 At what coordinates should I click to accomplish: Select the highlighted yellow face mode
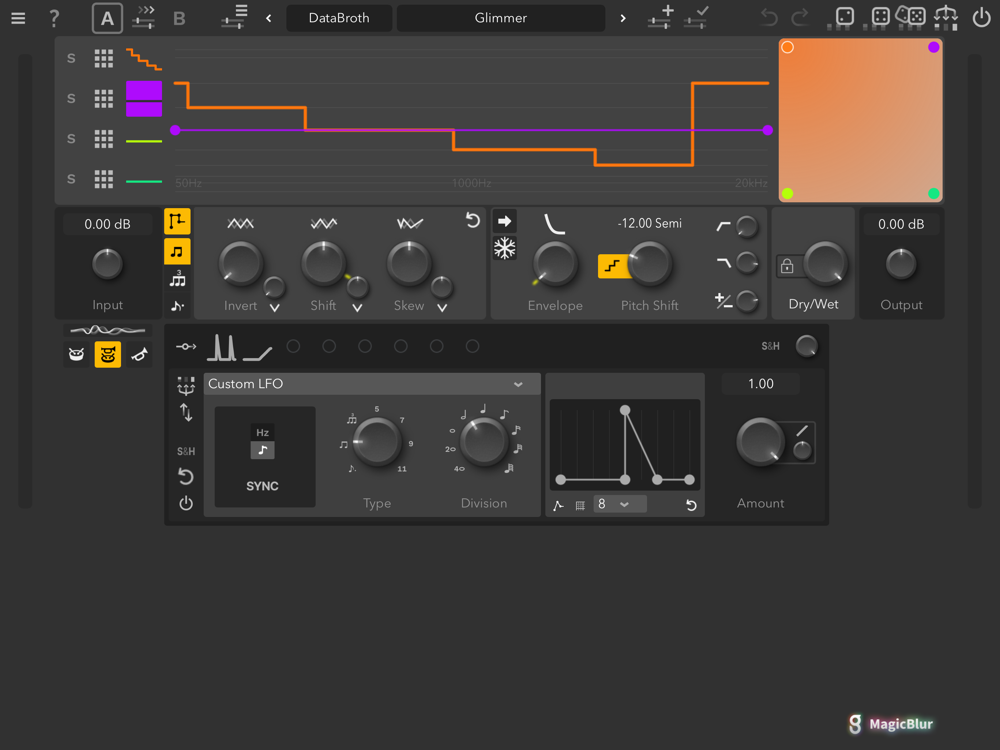(108, 355)
